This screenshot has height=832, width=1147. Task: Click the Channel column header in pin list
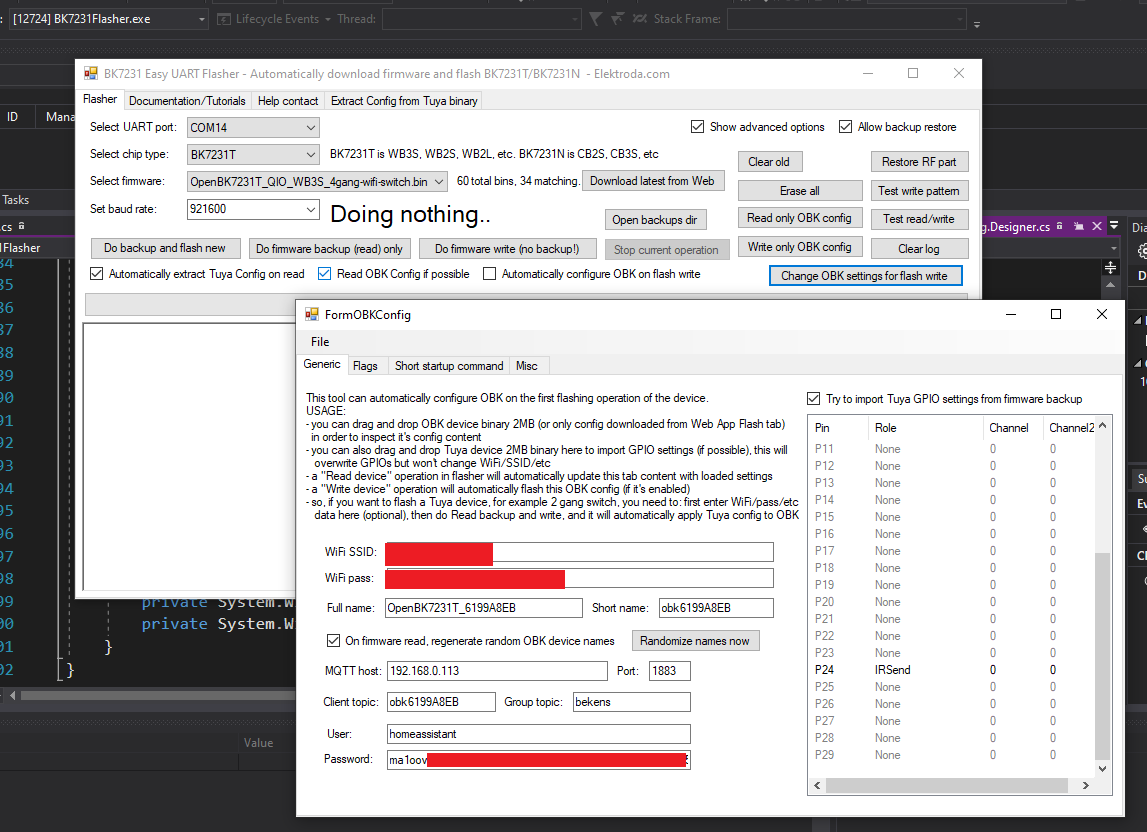click(x=1012, y=428)
